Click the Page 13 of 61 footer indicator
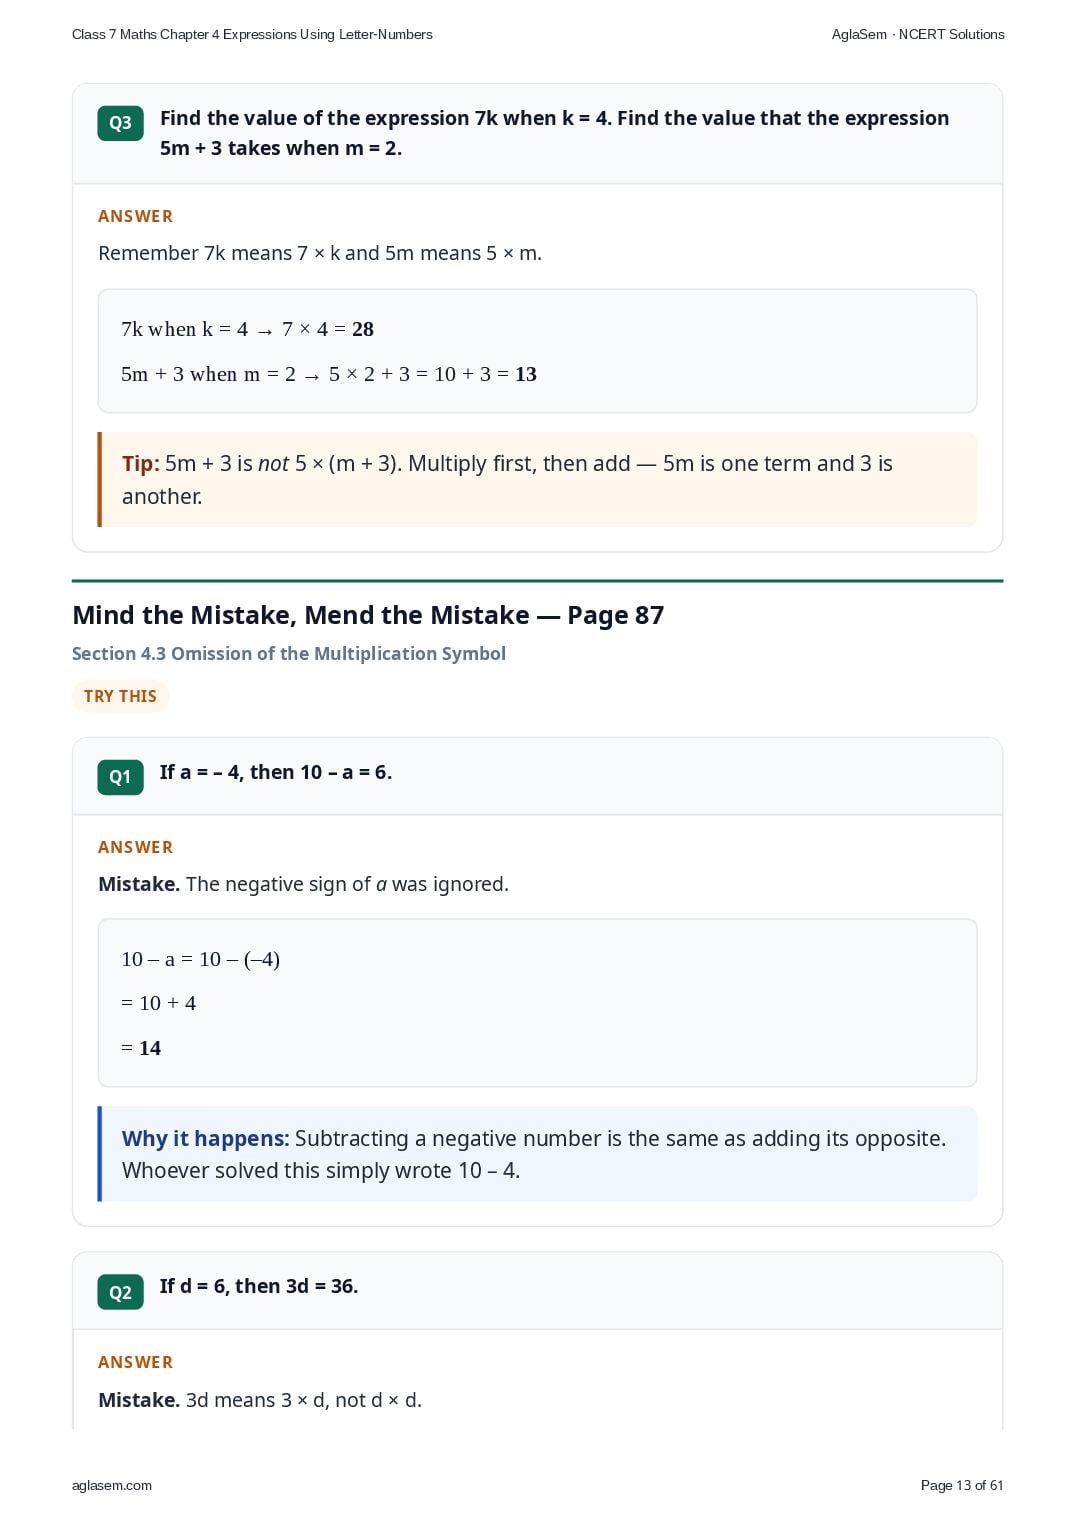Image resolution: width=1076 pixels, height=1522 pixels. pos(962,1485)
